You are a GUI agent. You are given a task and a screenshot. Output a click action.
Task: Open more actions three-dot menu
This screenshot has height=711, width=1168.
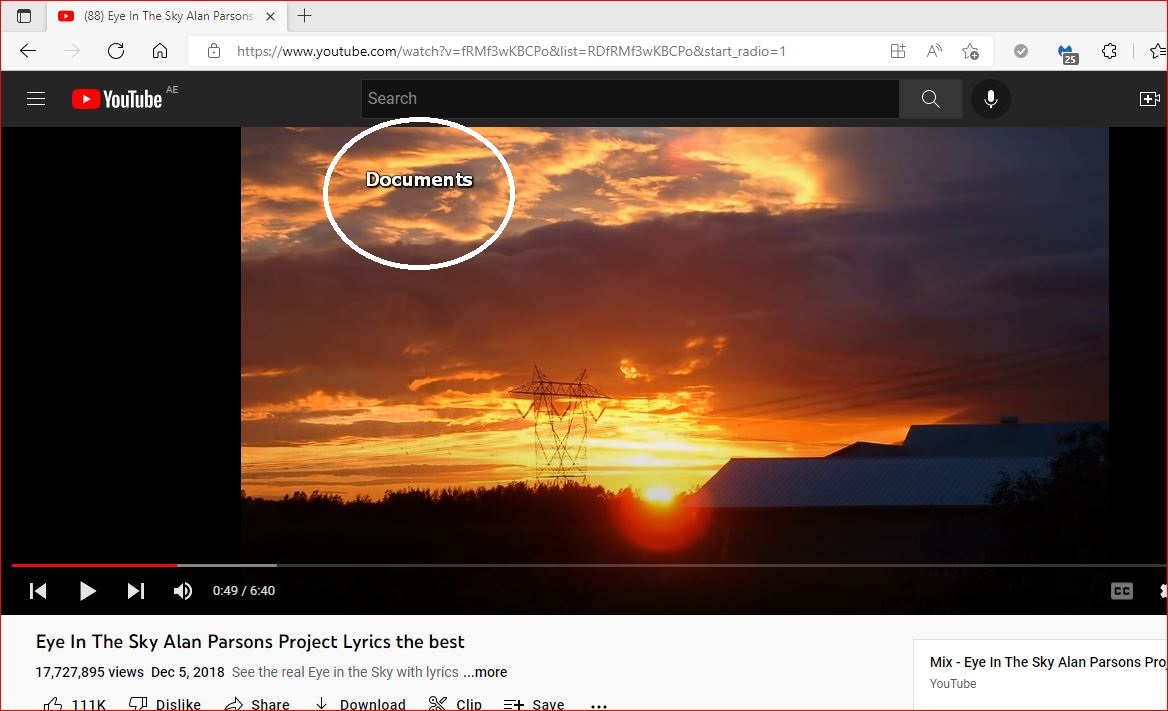(599, 705)
